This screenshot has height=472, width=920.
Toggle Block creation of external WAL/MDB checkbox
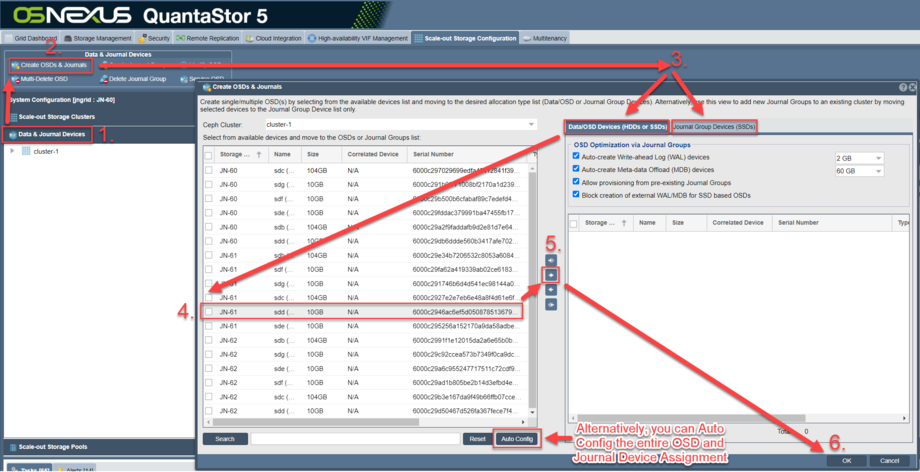576,194
